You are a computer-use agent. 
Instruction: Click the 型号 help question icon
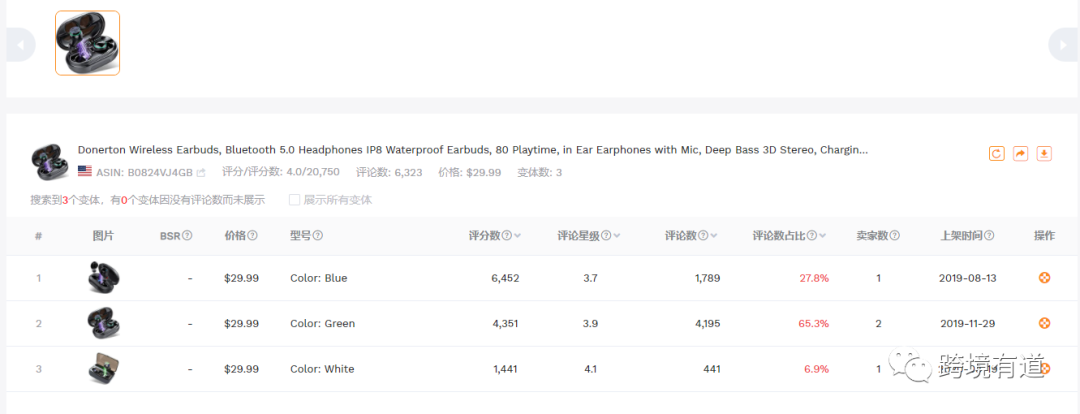pyautogui.click(x=318, y=236)
